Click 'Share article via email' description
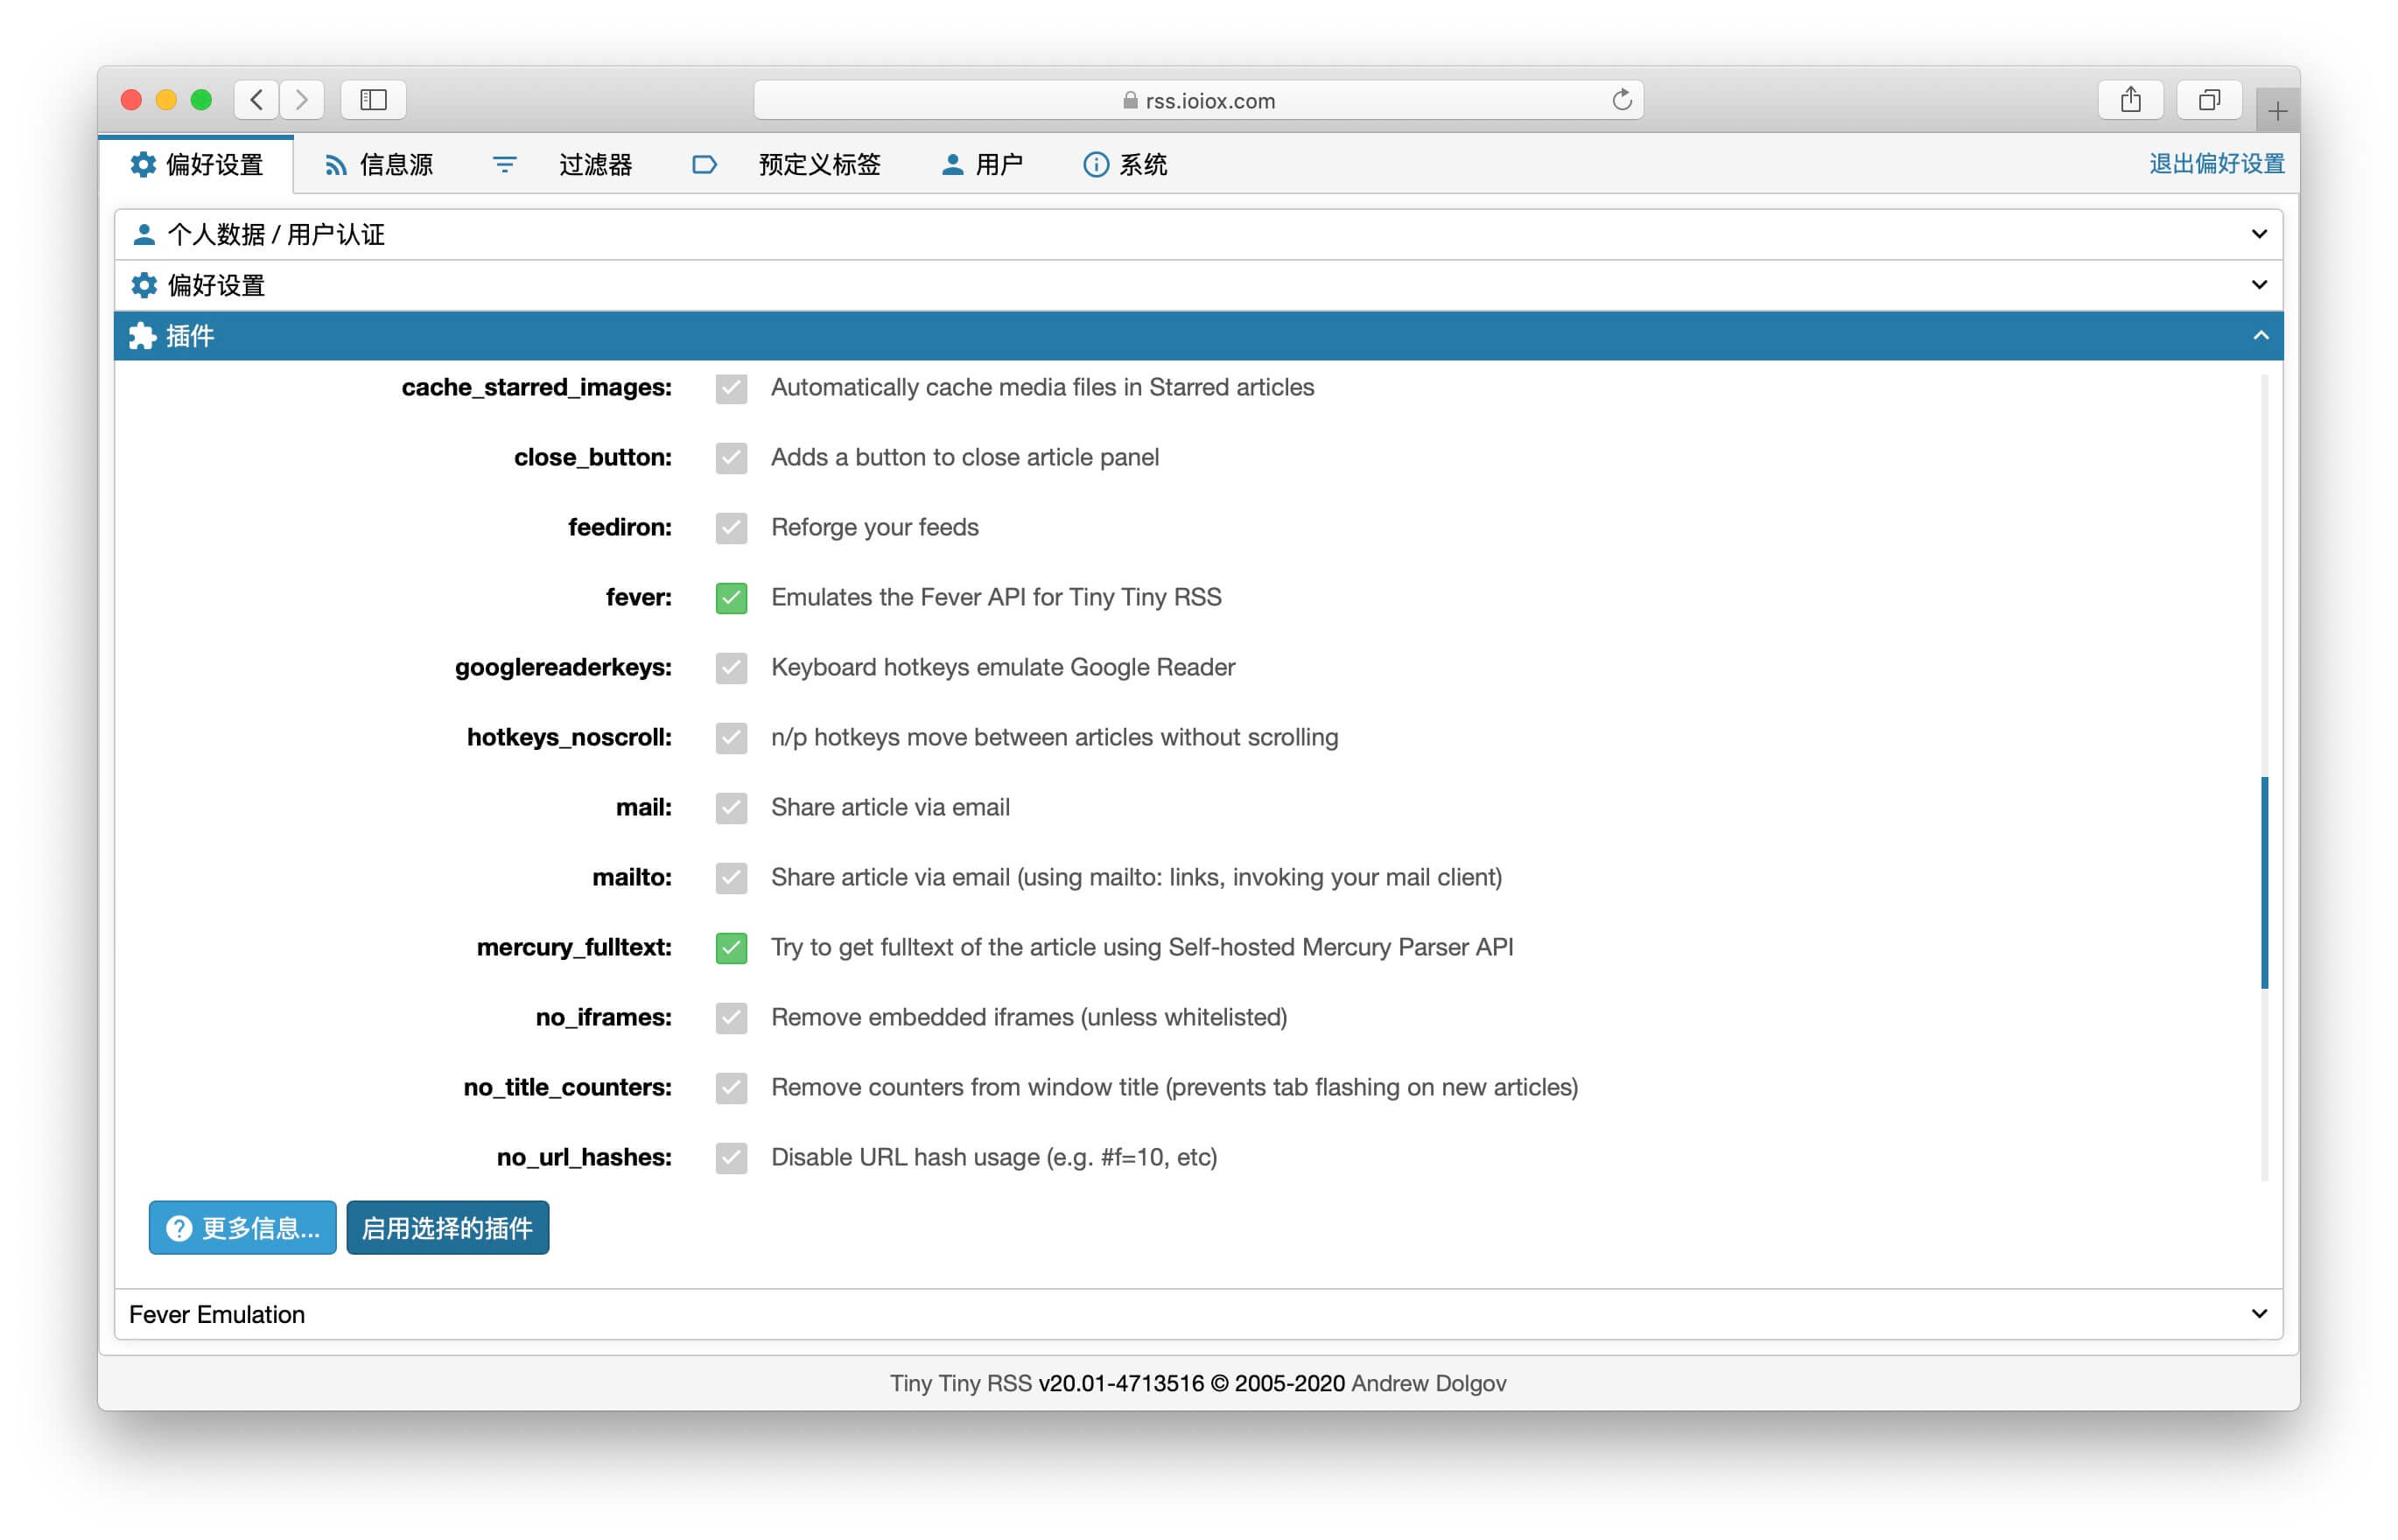2398x1540 pixels. click(x=891, y=807)
